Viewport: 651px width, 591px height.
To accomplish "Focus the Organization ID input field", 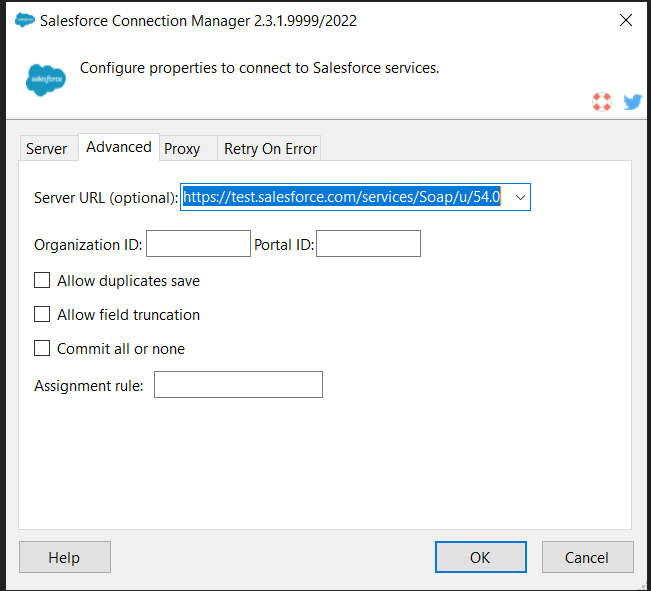I will point(198,243).
